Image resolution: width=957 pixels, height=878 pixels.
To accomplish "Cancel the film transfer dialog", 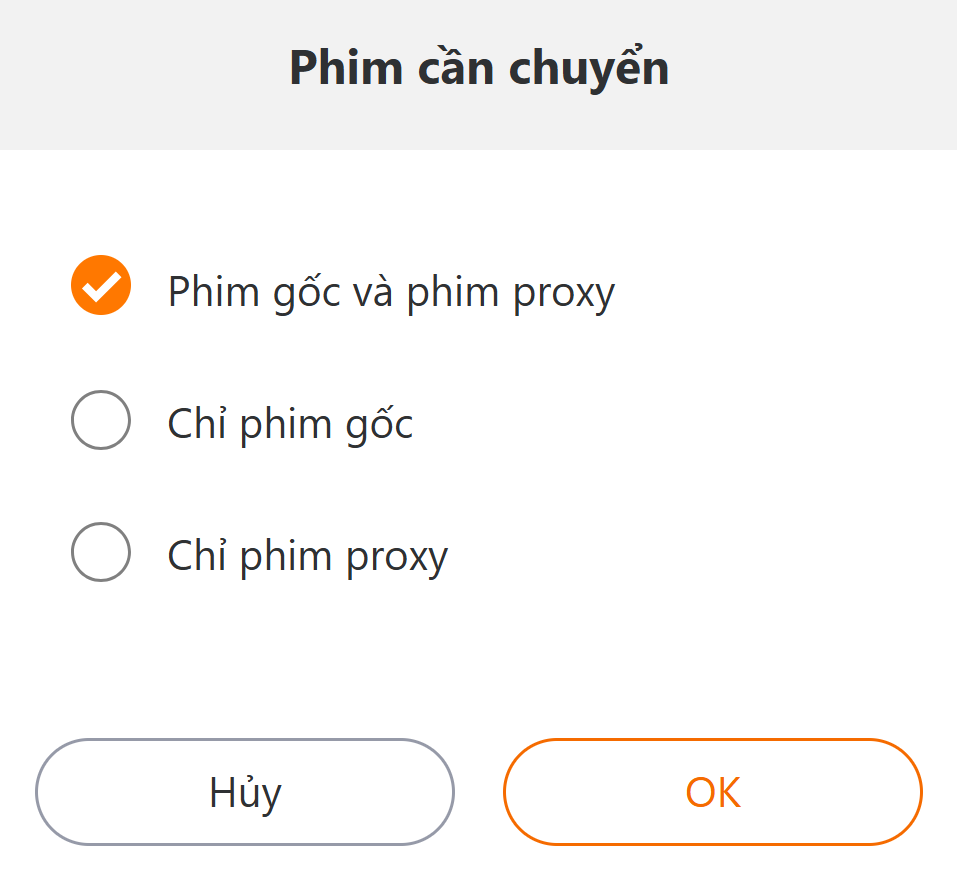I will tap(245, 792).
